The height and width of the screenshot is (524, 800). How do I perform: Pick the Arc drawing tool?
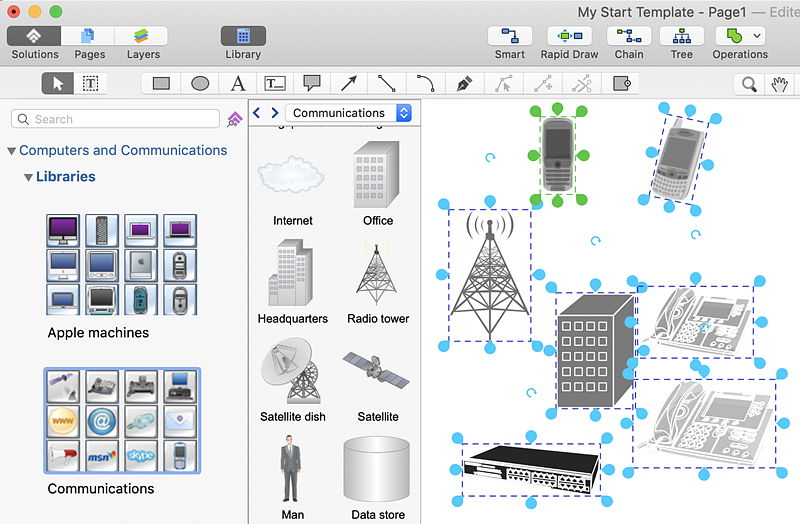tap(425, 84)
